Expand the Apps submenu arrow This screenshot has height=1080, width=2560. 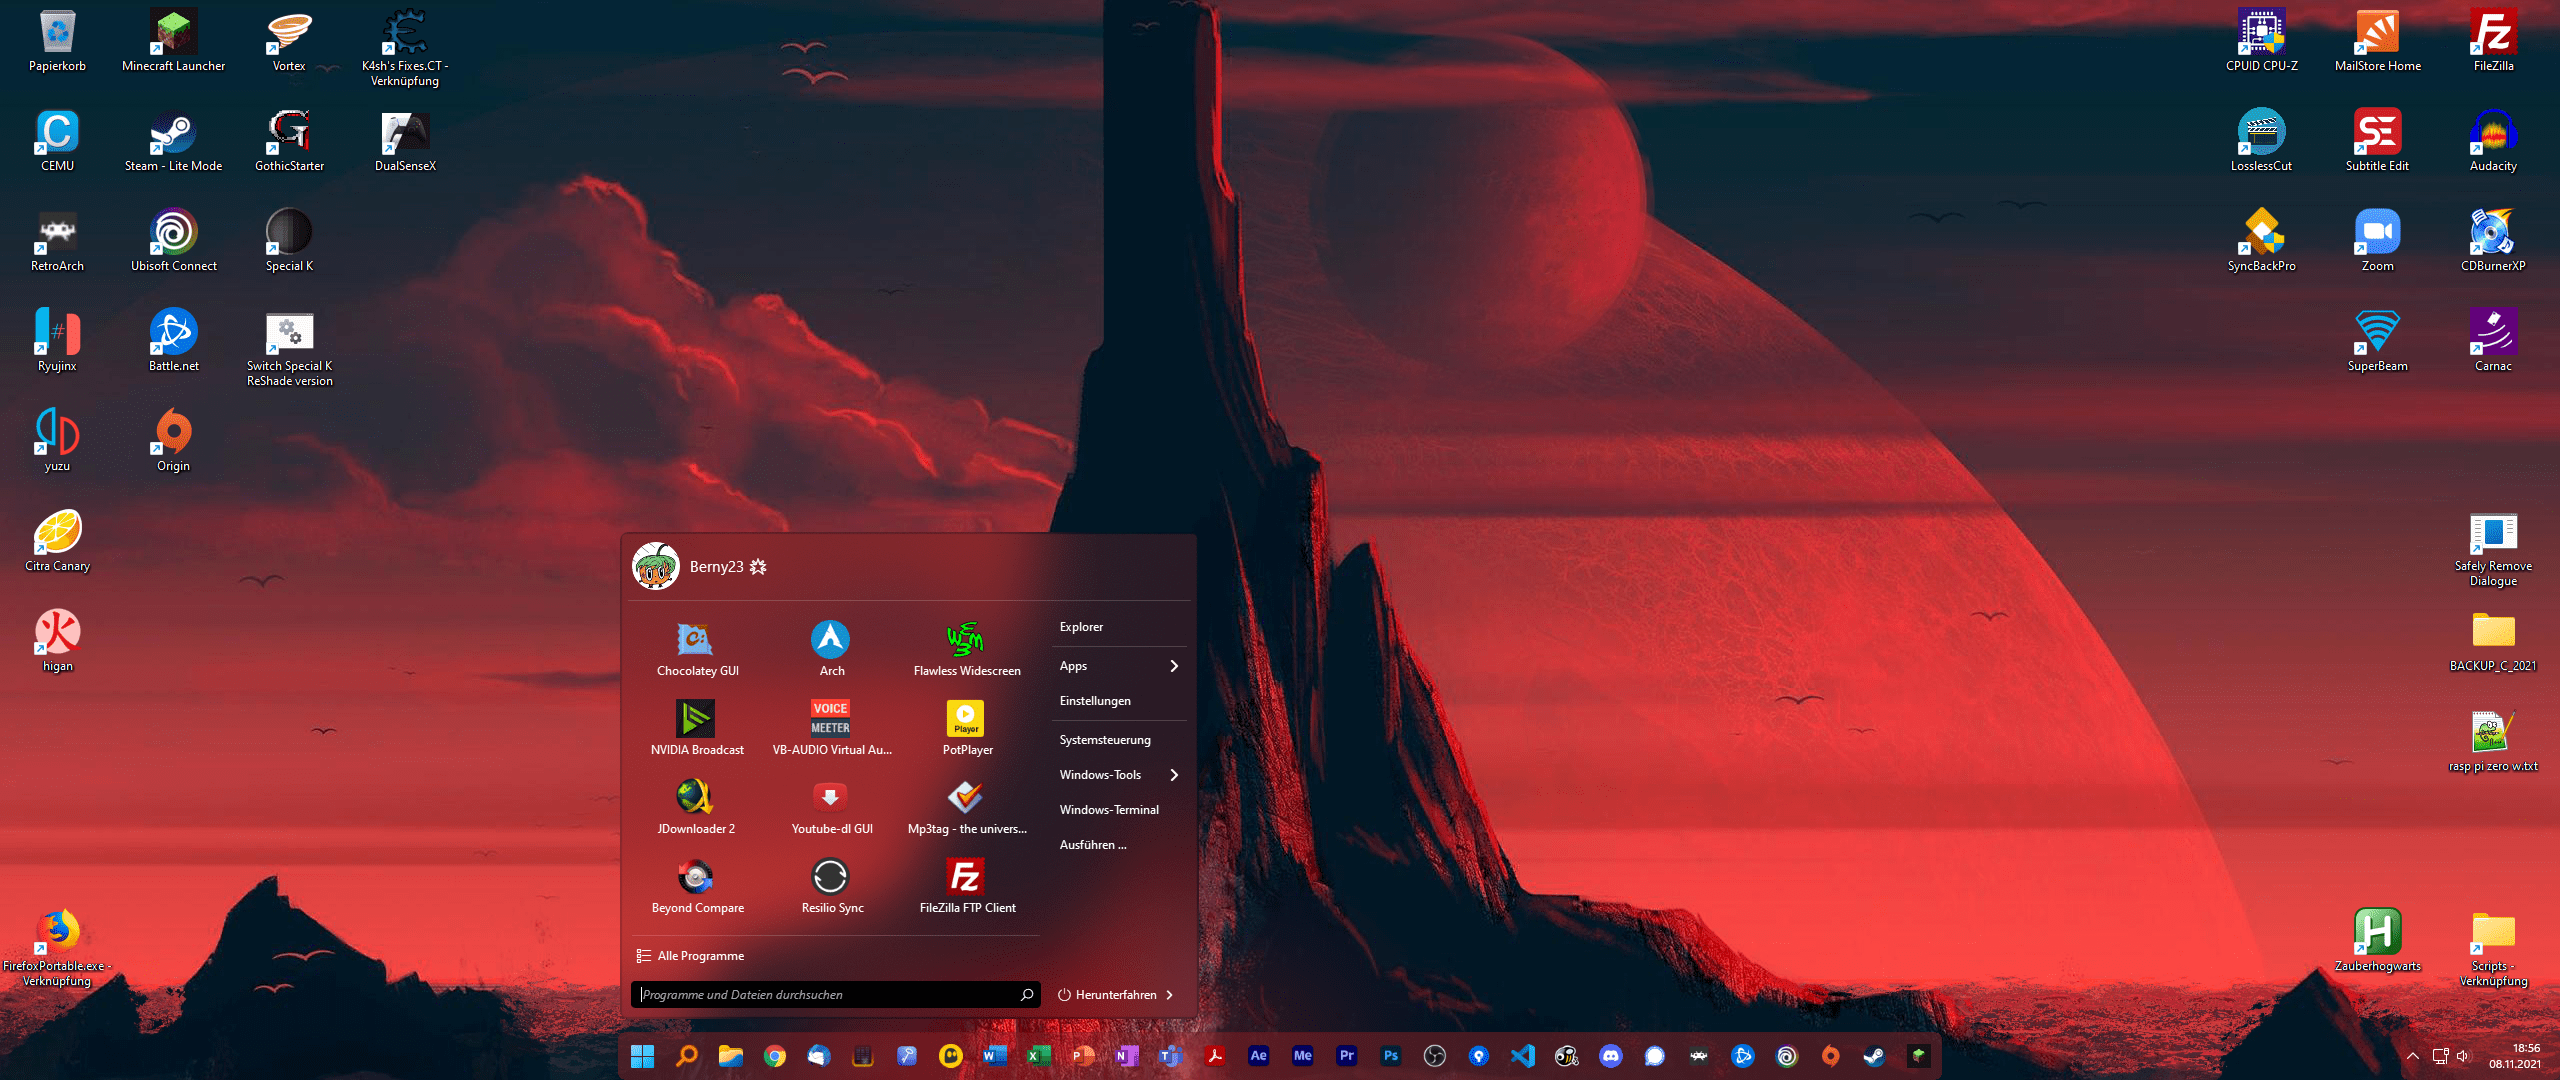[1174, 666]
